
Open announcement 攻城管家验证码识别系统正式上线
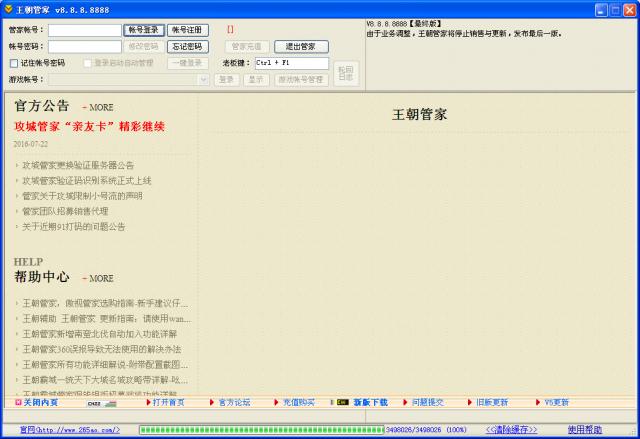coord(87,181)
